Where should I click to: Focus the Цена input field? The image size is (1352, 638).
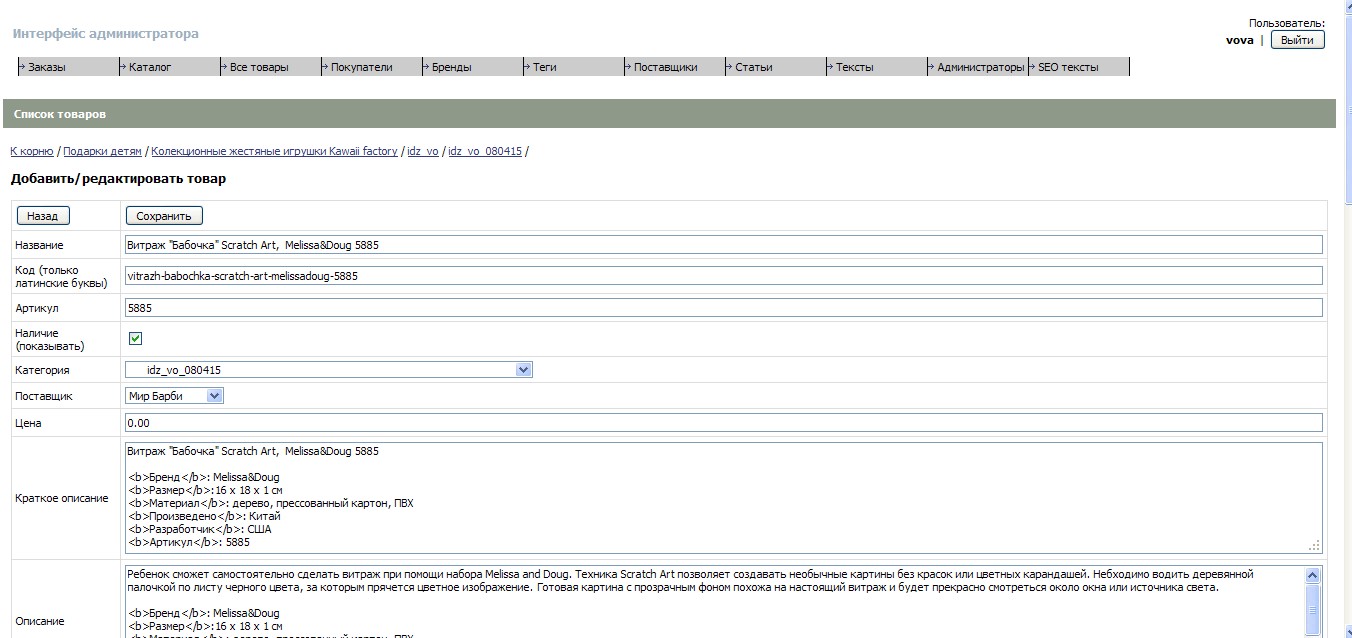coord(724,423)
